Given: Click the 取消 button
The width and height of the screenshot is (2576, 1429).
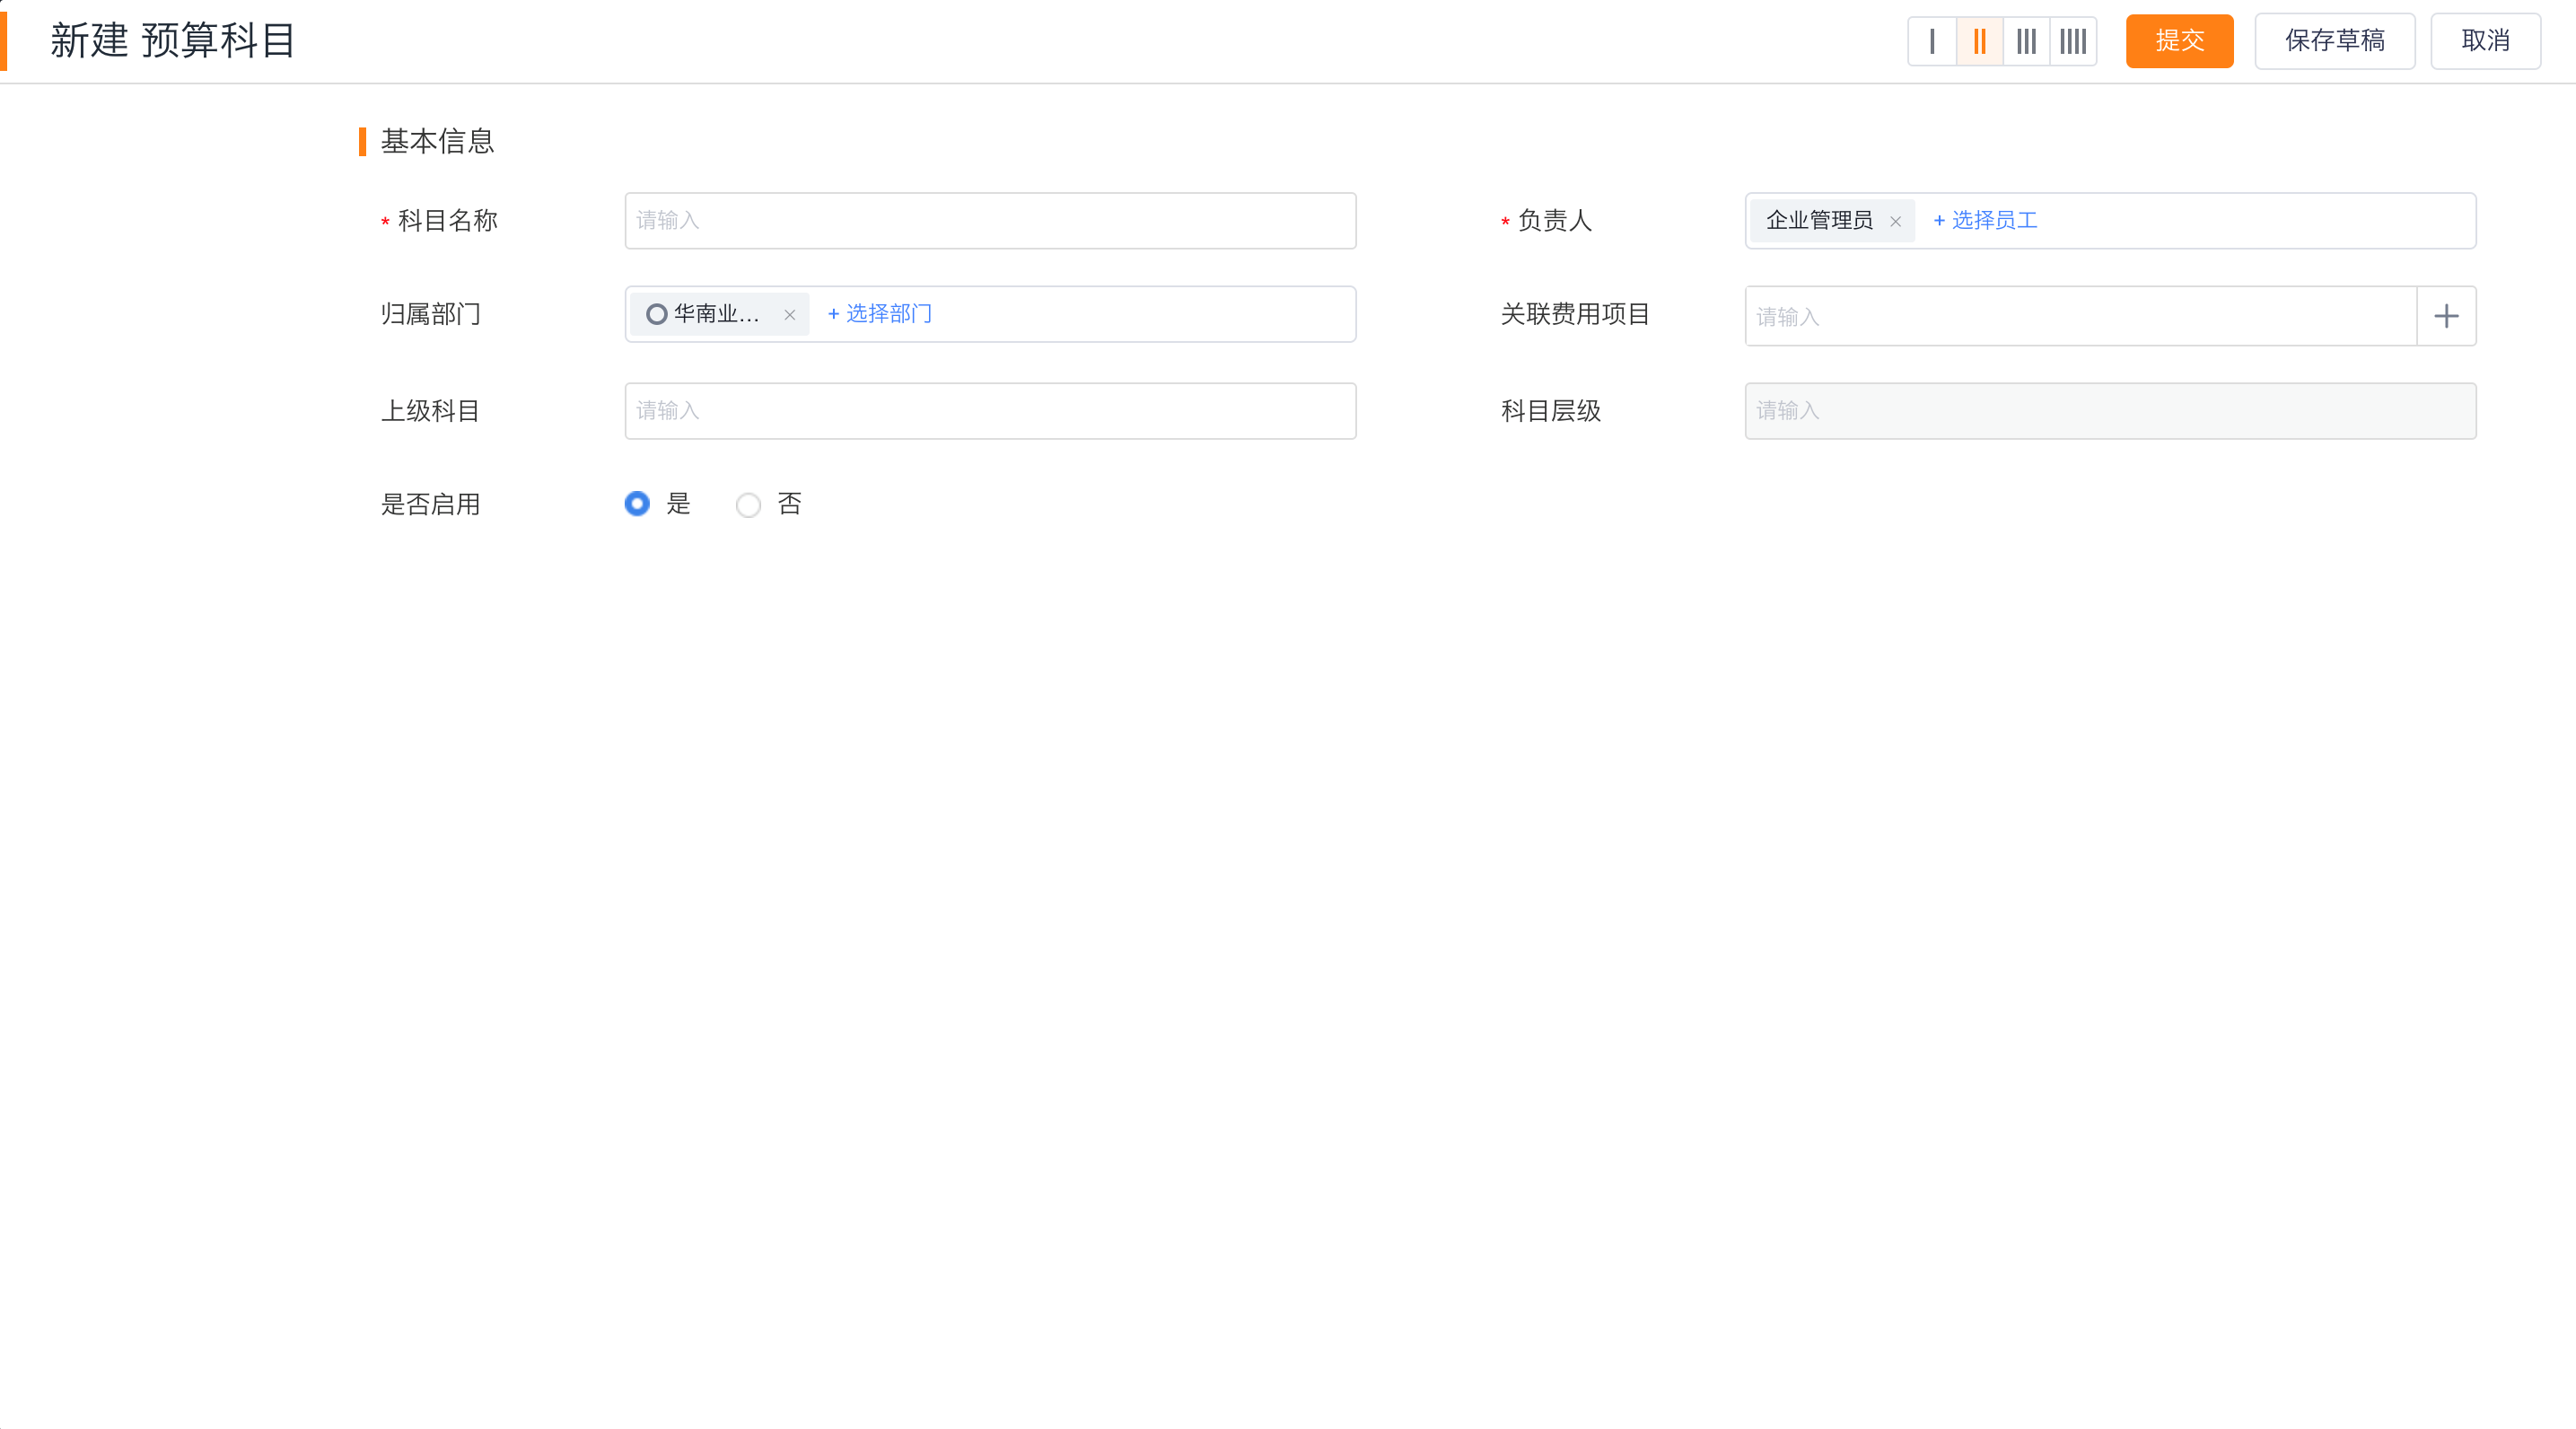Looking at the screenshot, I should pos(2485,41).
